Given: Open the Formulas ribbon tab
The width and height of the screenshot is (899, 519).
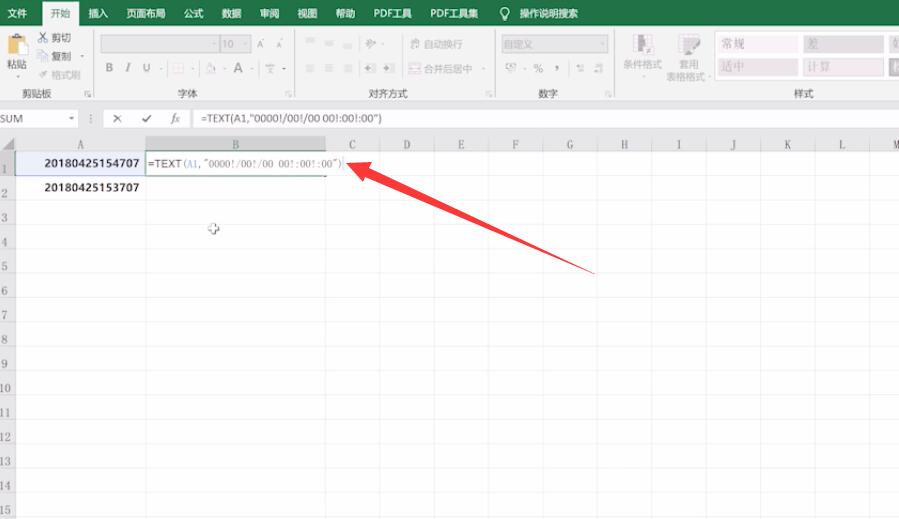Looking at the screenshot, I should tap(193, 13).
